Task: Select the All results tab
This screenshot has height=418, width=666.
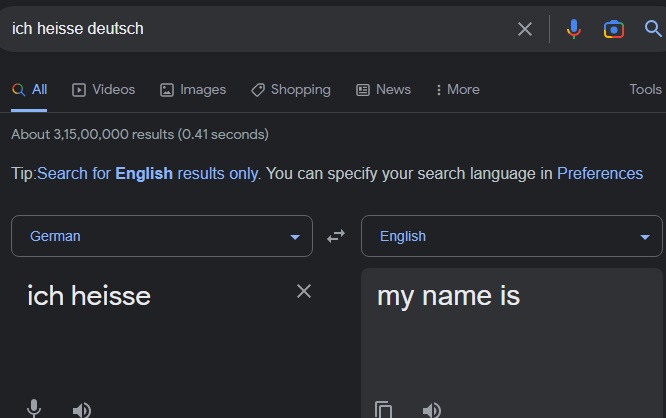Action: point(29,90)
